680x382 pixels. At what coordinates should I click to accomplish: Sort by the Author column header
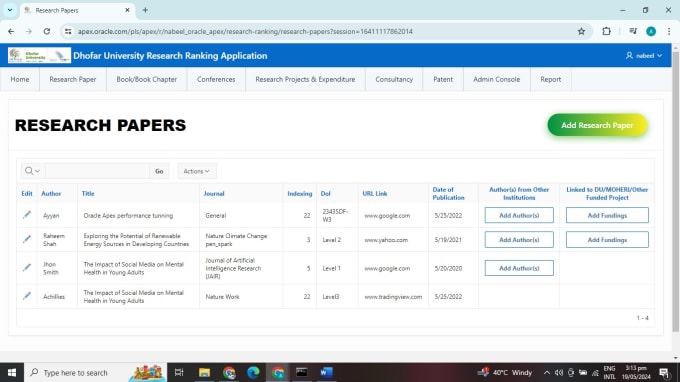(51, 193)
